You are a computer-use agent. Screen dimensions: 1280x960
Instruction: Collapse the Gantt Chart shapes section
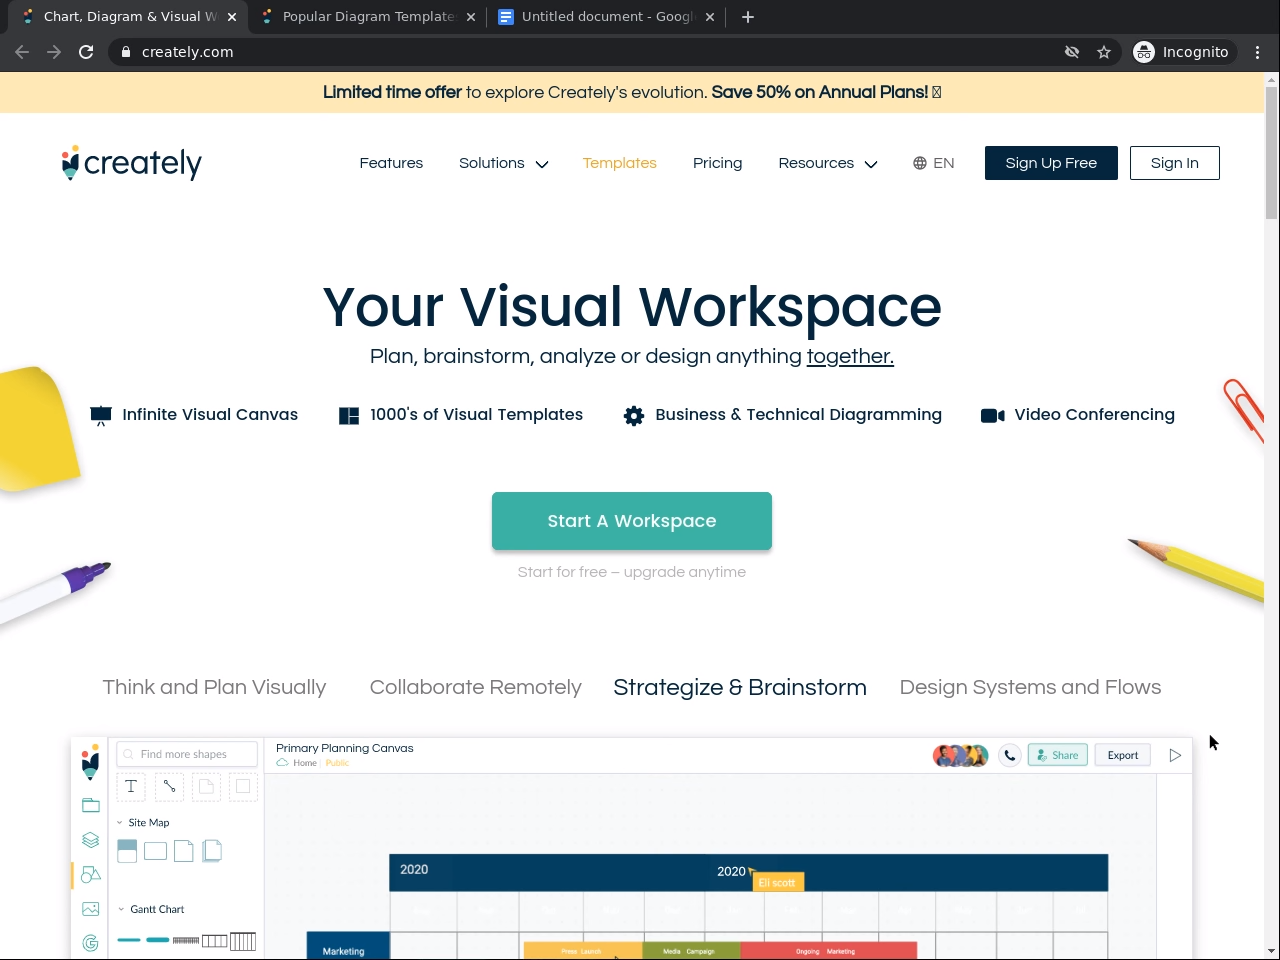pos(121,910)
